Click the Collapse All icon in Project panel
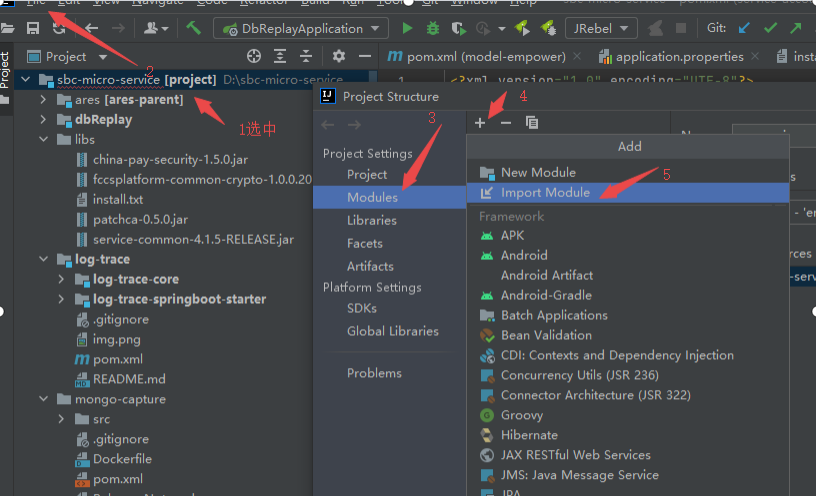Screen dimensions: 816x496 tap(306, 56)
